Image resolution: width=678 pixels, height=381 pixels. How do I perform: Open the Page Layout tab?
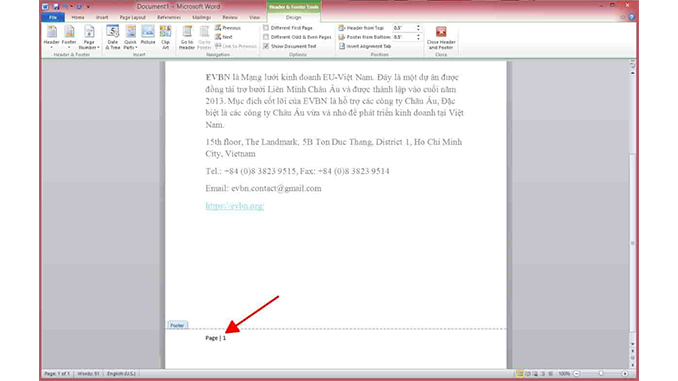(132, 17)
